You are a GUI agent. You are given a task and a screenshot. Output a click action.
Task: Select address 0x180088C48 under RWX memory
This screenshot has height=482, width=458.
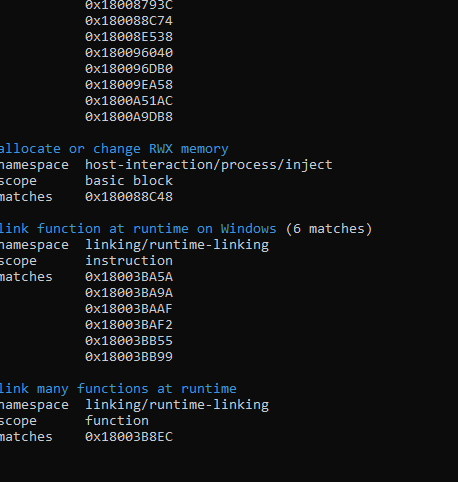129,197
